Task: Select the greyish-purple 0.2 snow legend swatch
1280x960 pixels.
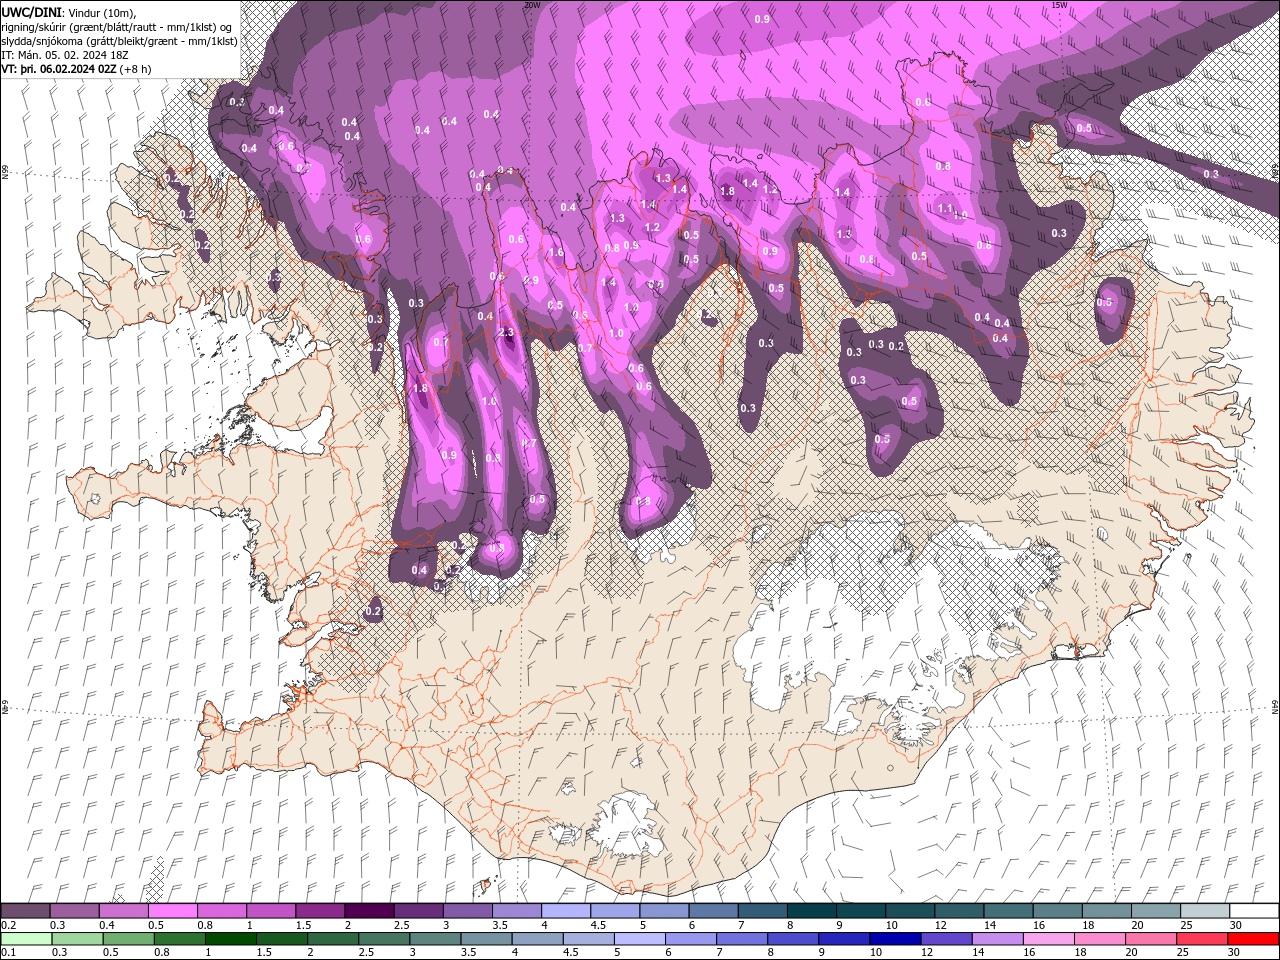Action: click(x=25, y=911)
